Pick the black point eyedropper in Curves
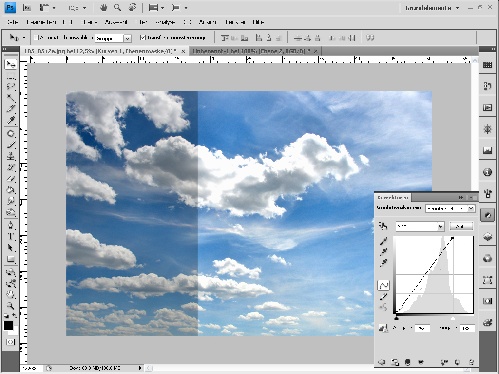The width and height of the screenshot is (499, 374). [x=383, y=241]
